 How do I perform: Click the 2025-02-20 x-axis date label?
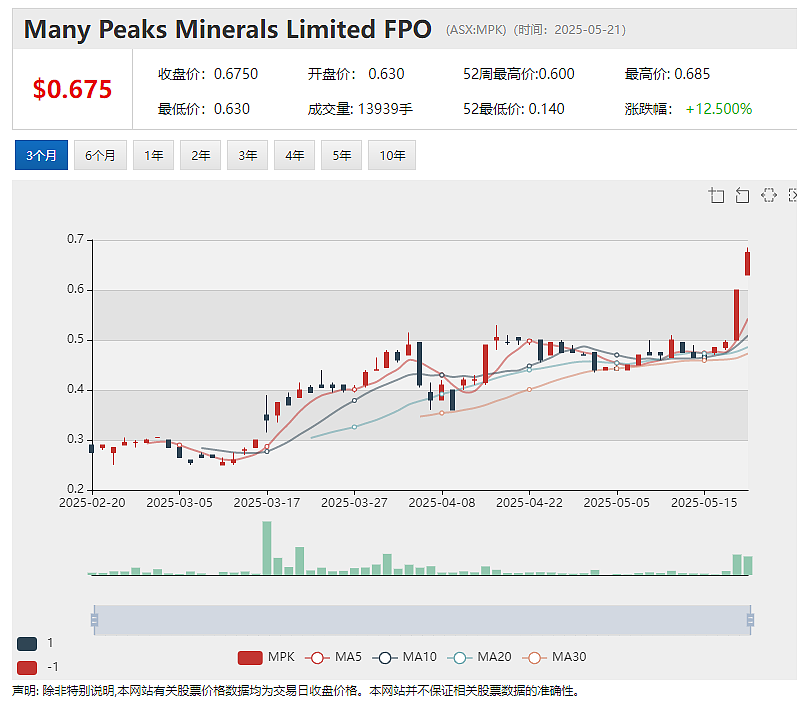(x=92, y=503)
